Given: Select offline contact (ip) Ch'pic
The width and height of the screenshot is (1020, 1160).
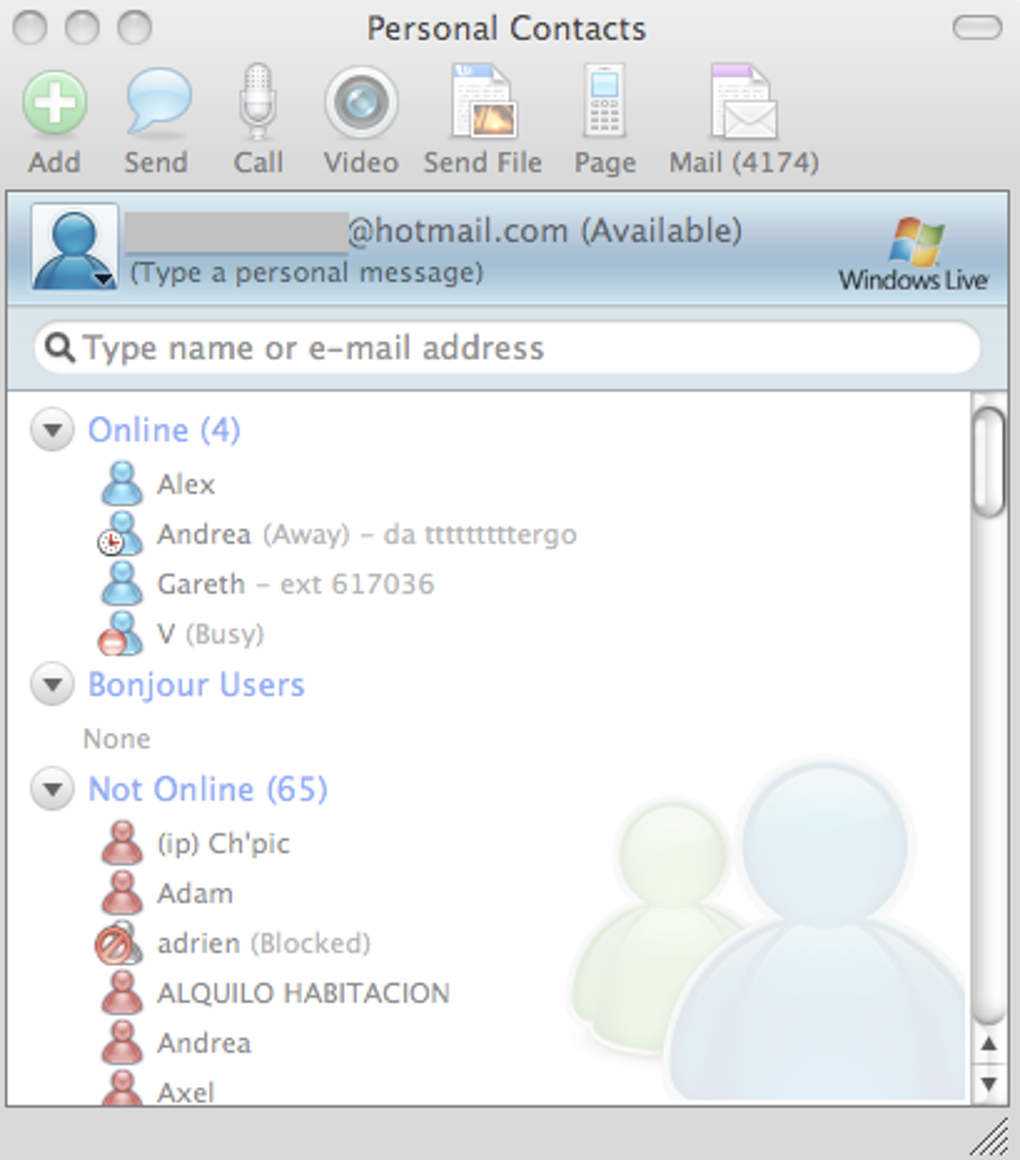Looking at the screenshot, I should (223, 844).
